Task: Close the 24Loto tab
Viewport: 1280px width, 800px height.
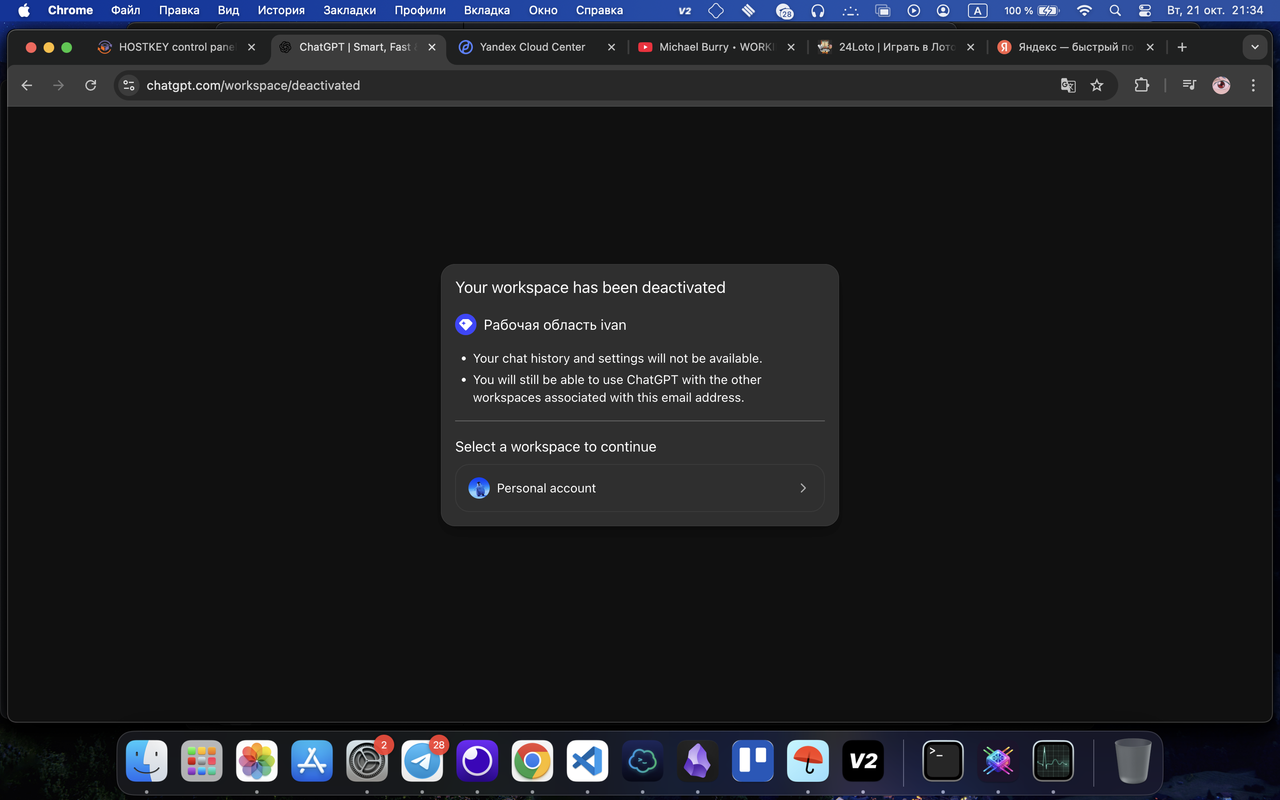Action: [x=970, y=47]
